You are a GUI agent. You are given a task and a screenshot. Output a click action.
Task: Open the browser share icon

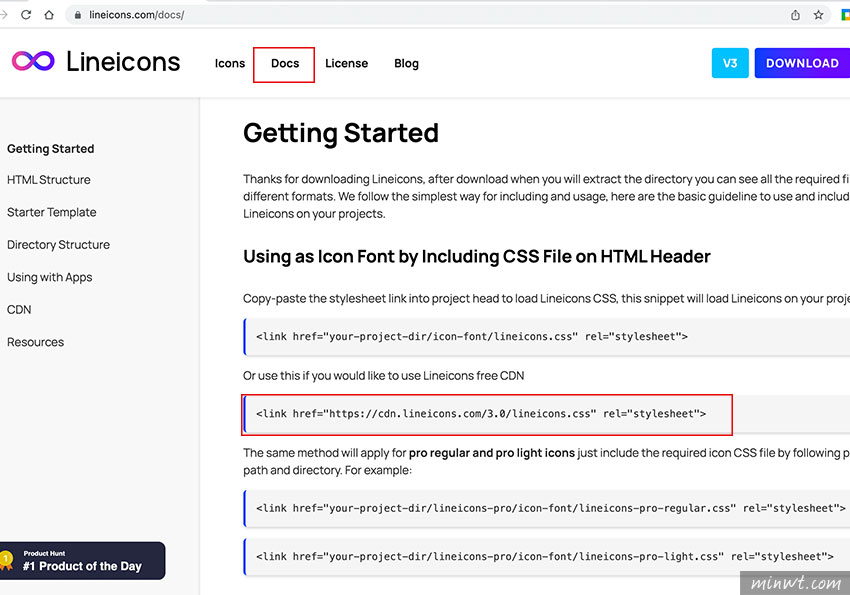(x=795, y=15)
